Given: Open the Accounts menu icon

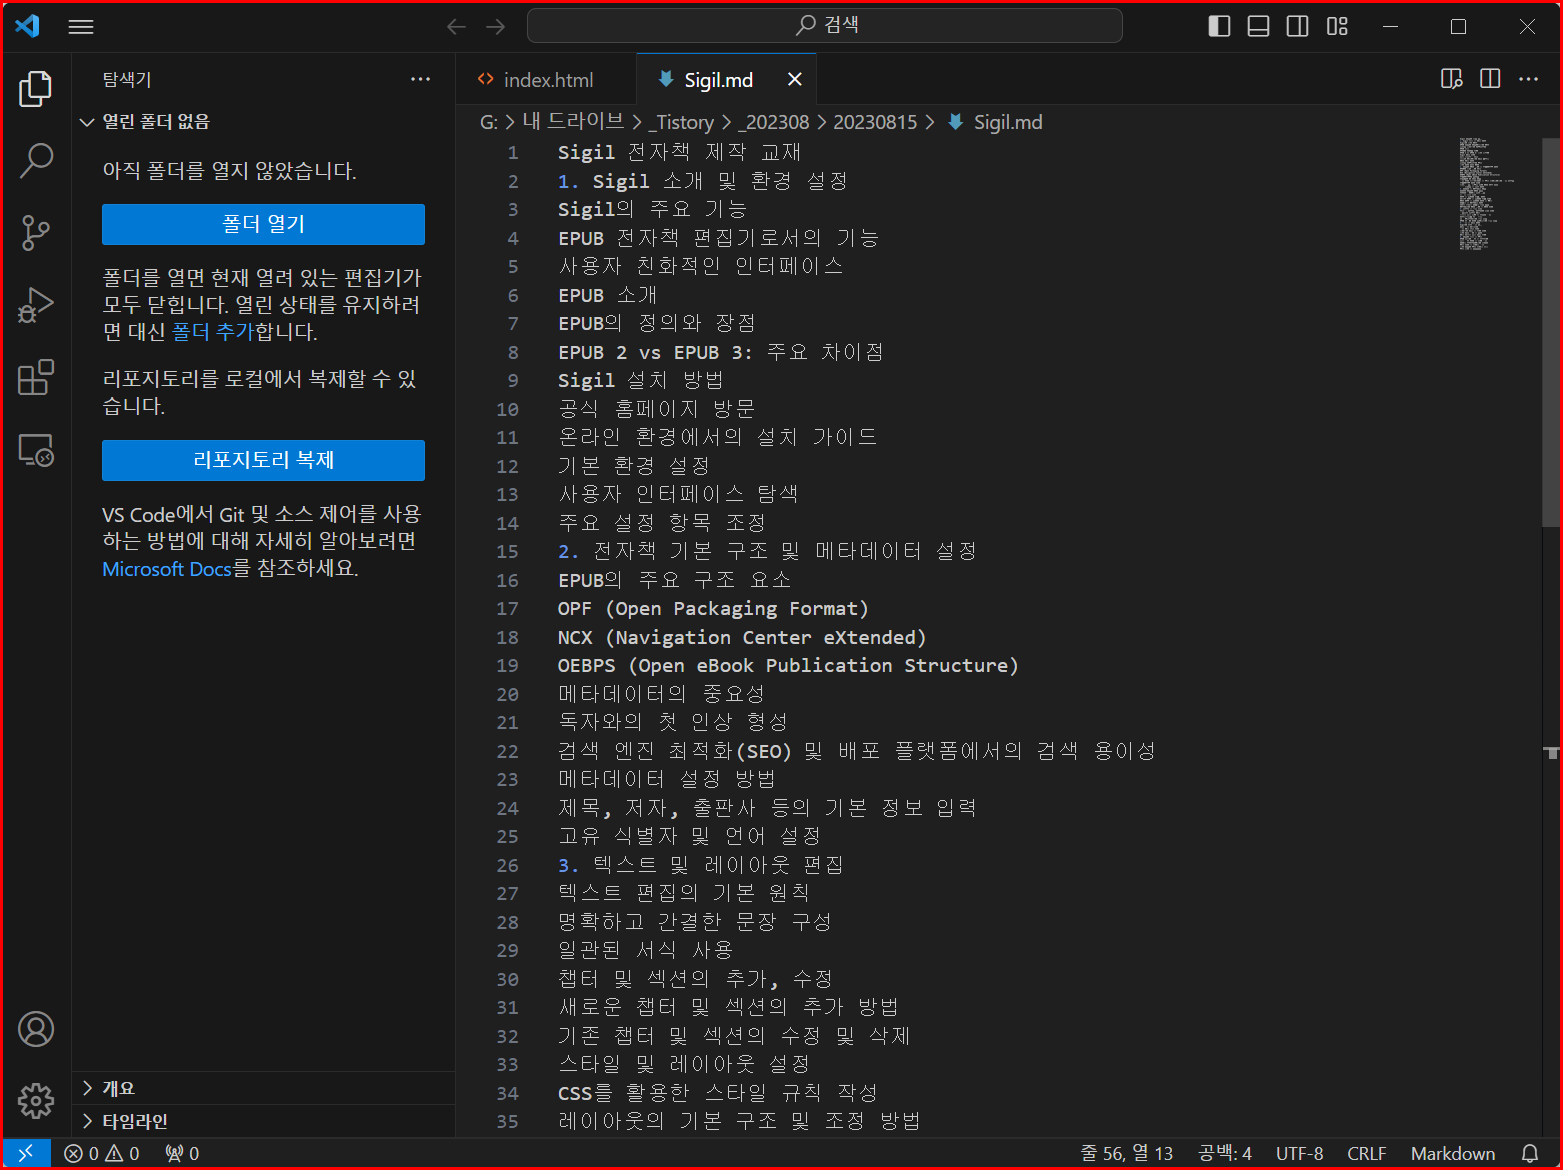Looking at the screenshot, I should point(36,1029).
